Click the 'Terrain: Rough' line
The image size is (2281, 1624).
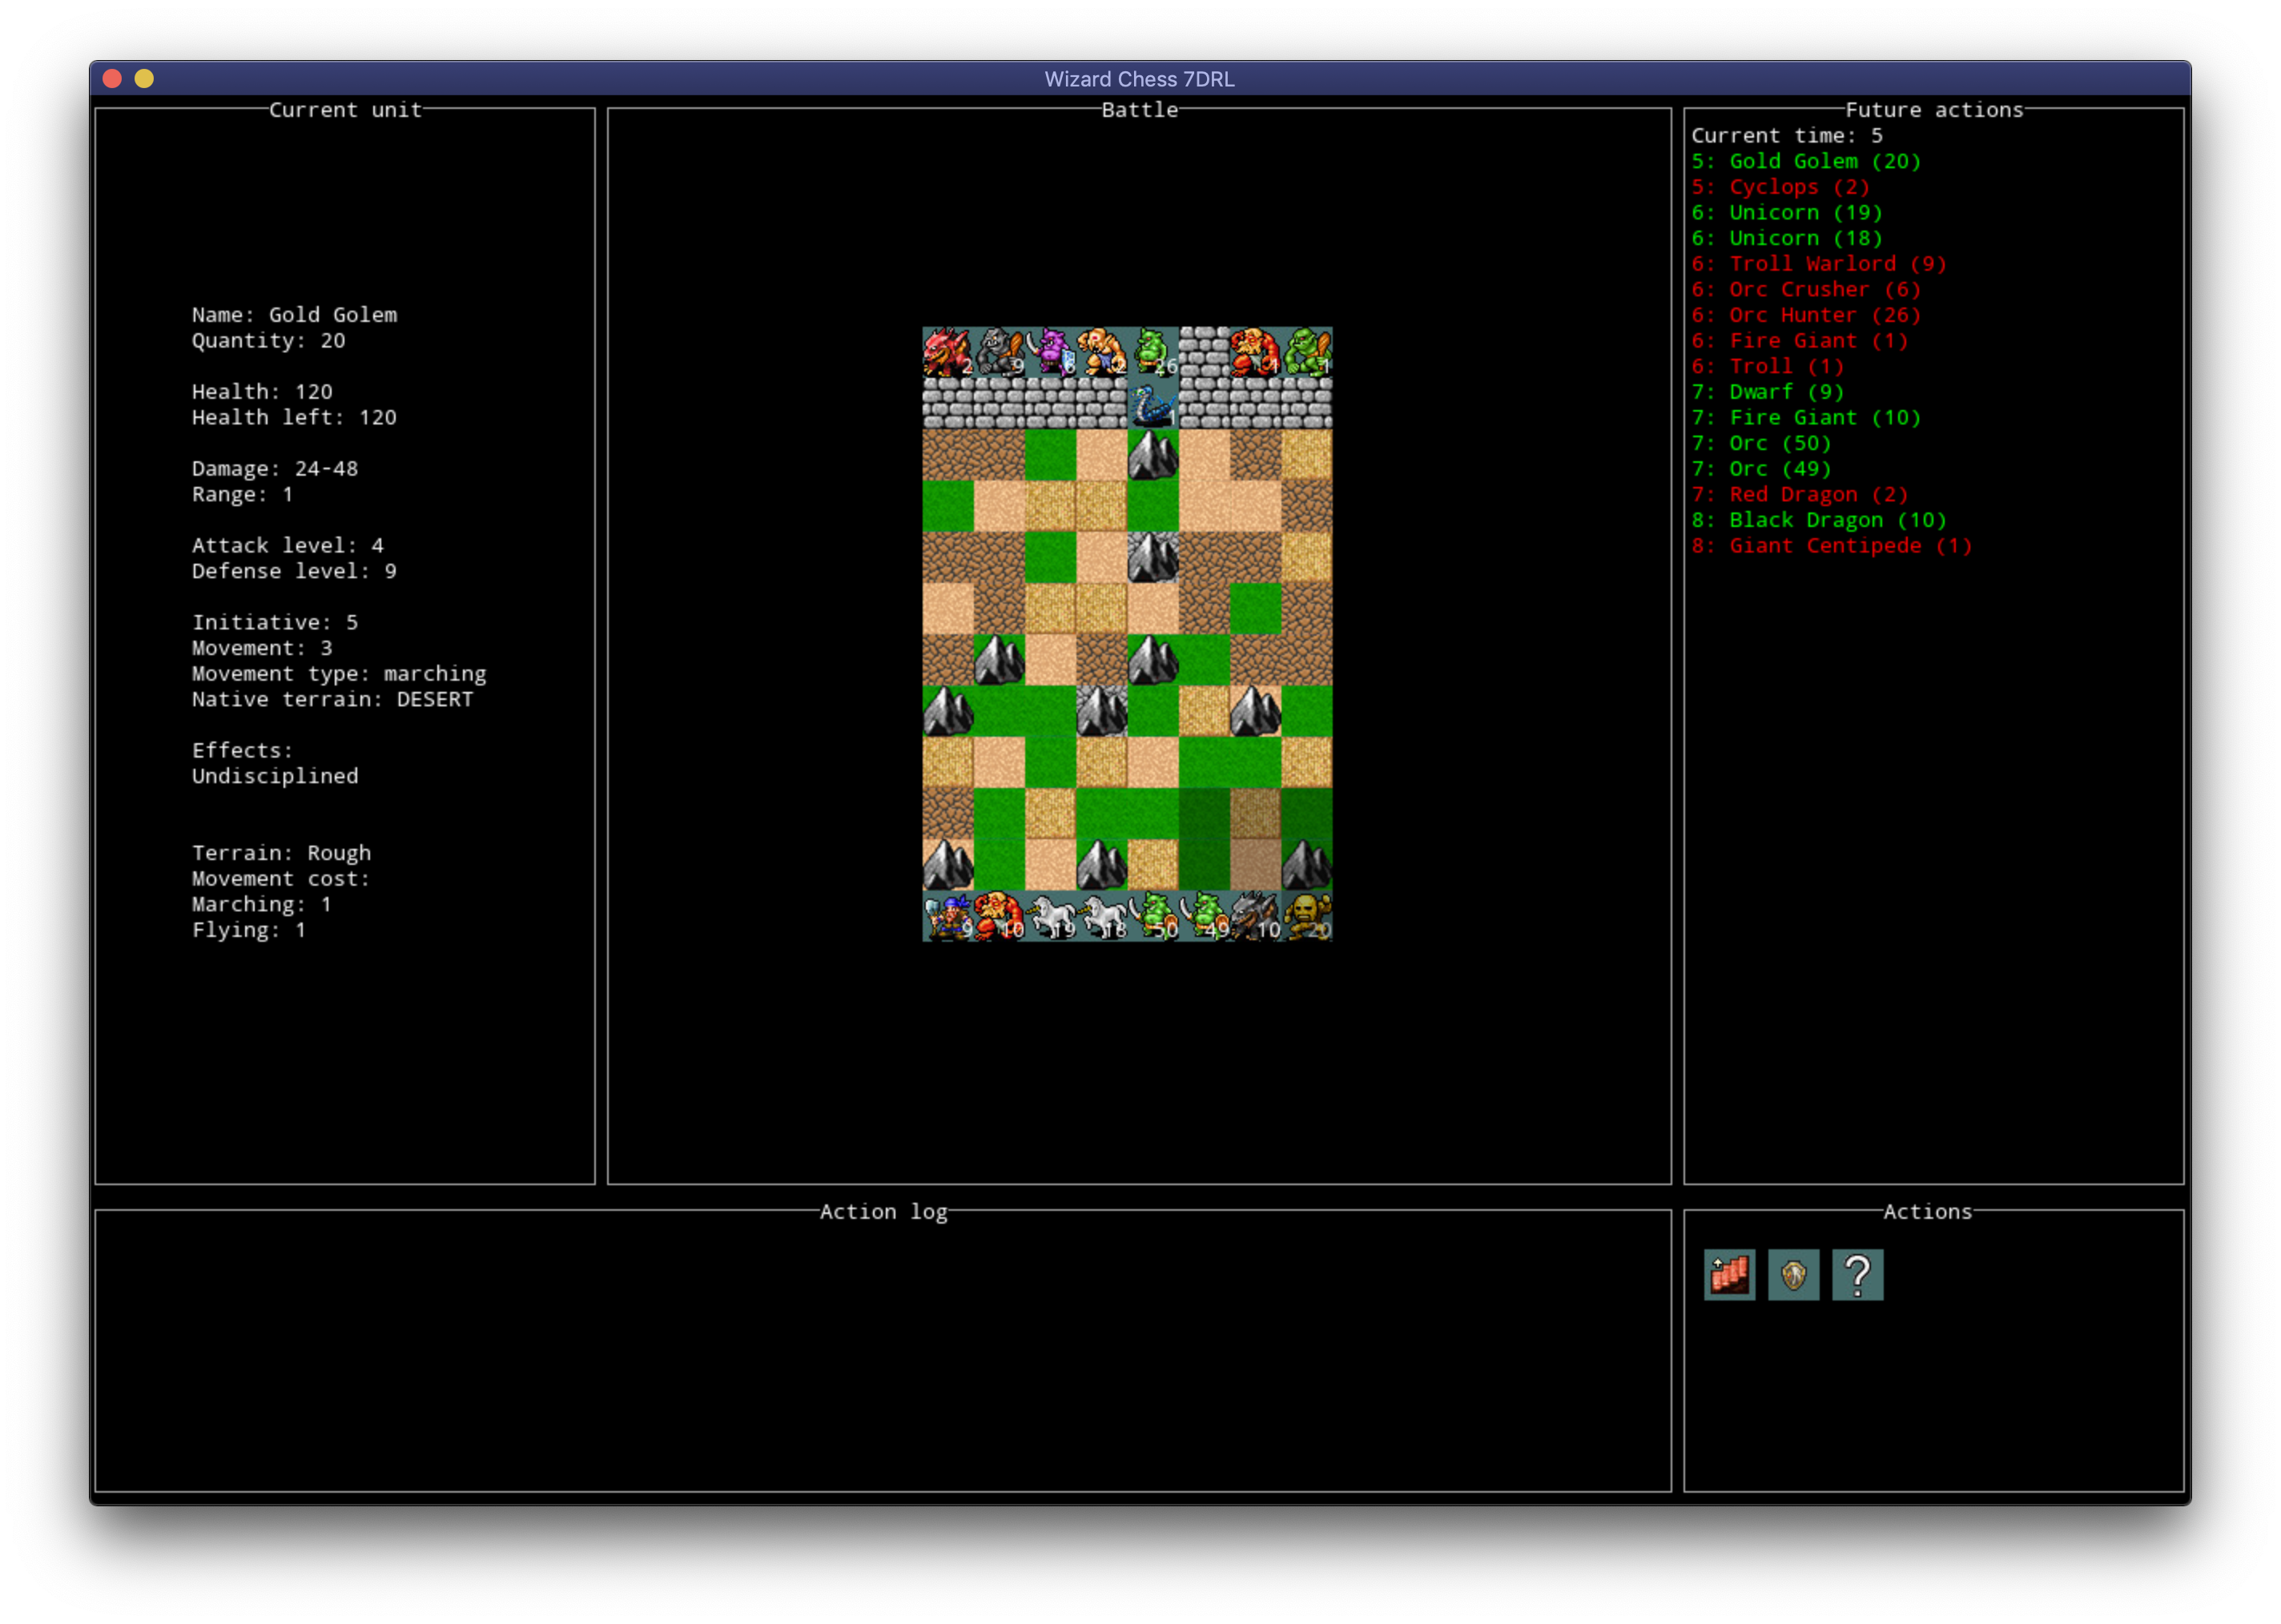click(x=282, y=853)
